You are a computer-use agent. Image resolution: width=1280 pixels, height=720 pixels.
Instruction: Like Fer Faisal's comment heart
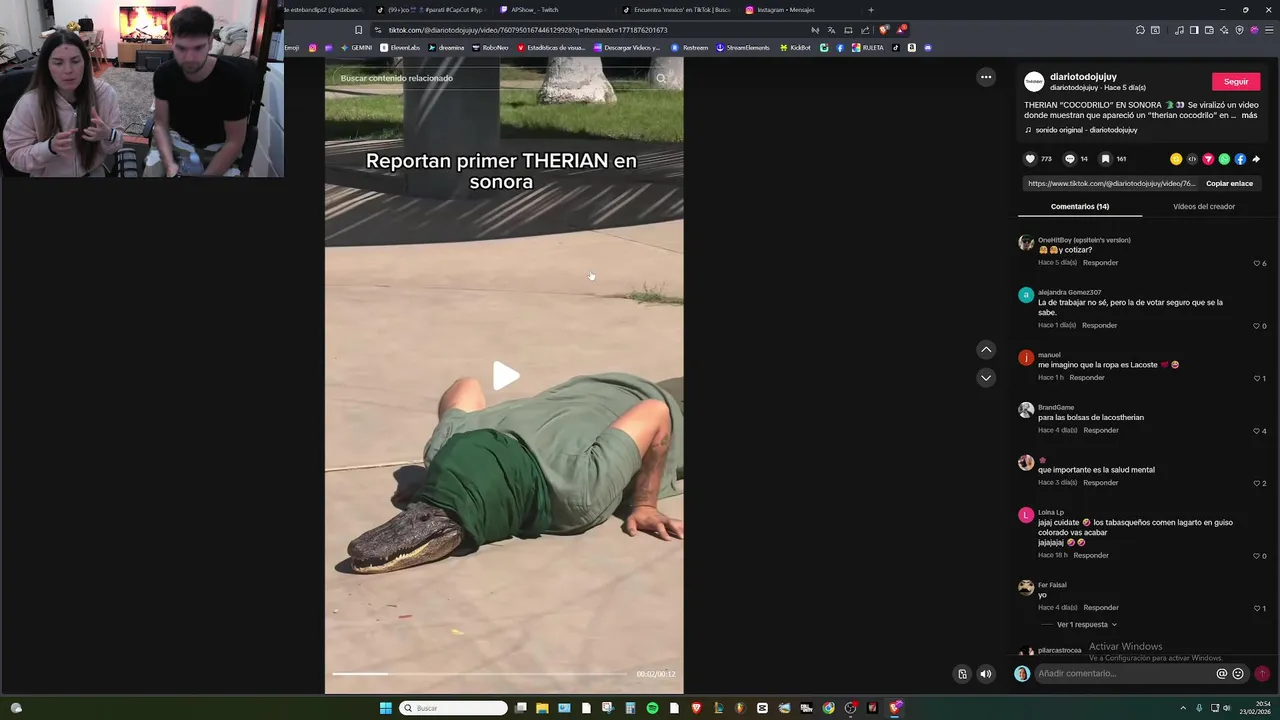click(1257, 608)
